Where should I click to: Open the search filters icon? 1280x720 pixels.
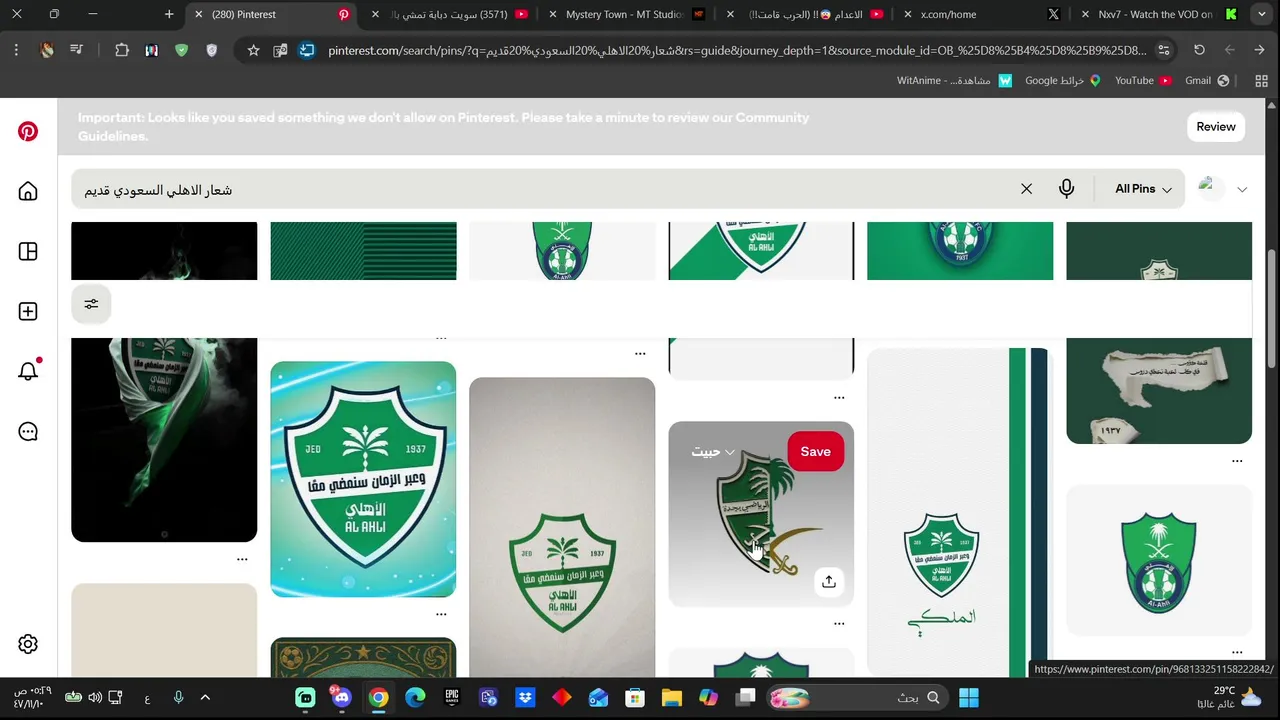pyautogui.click(x=91, y=304)
